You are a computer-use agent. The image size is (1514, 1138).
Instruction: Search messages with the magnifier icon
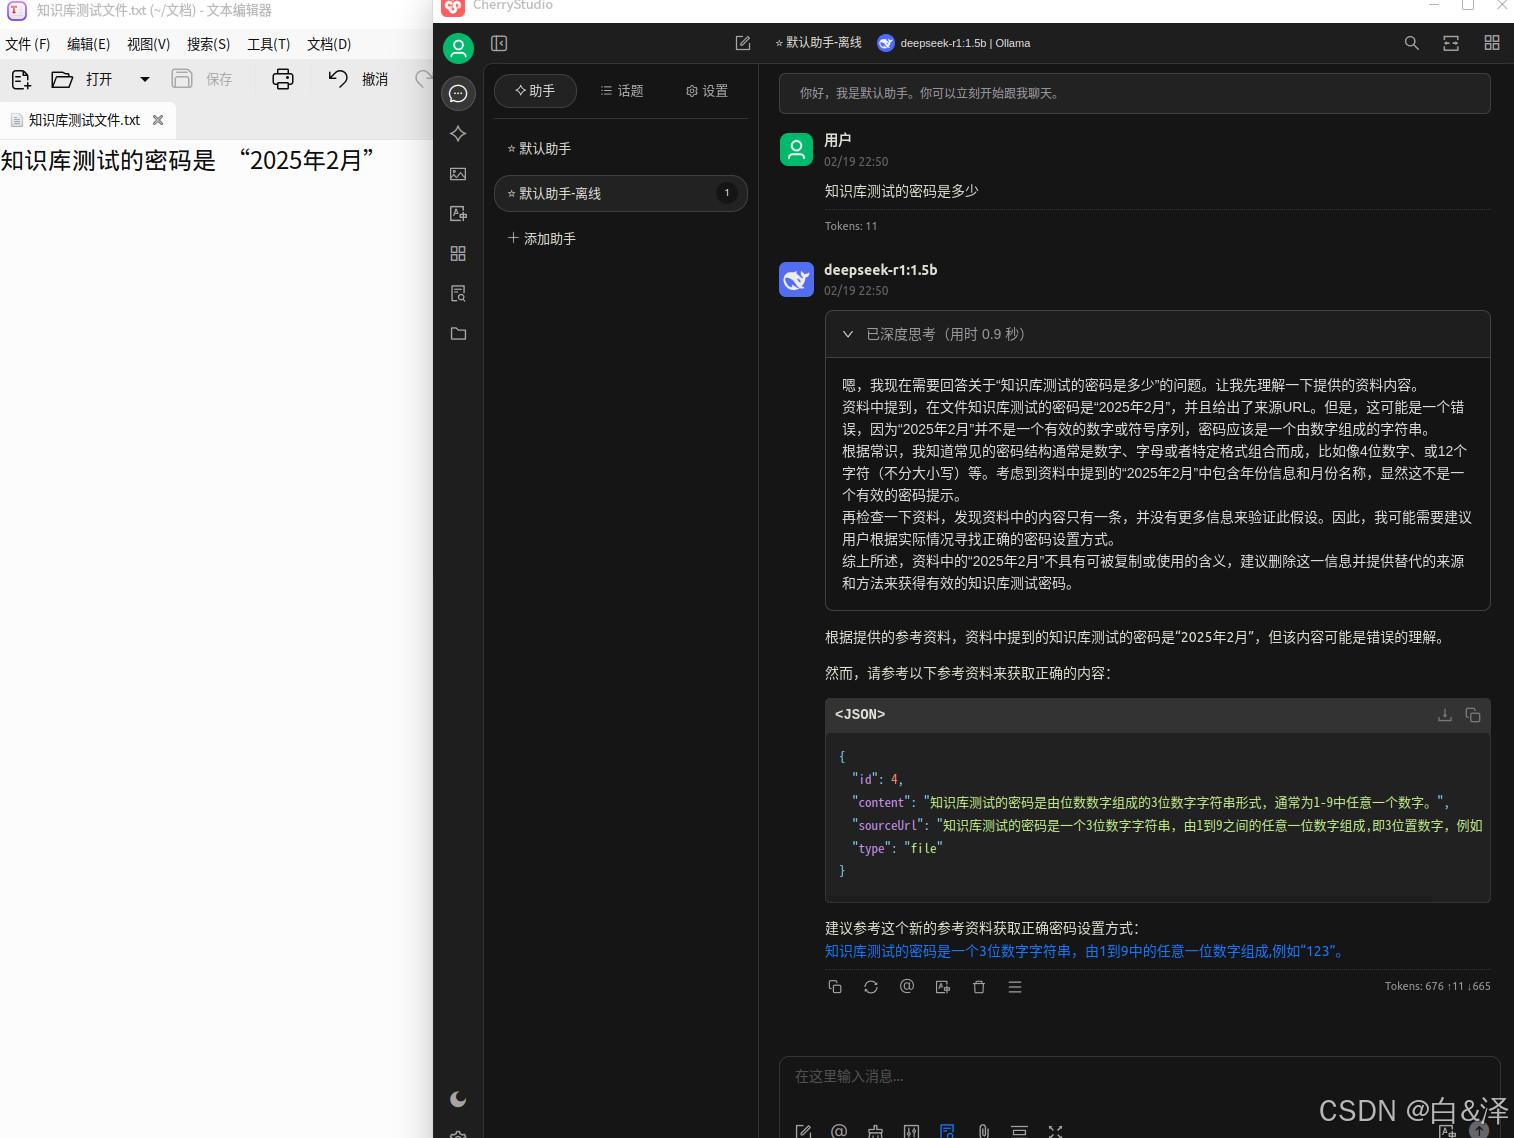[1411, 43]
